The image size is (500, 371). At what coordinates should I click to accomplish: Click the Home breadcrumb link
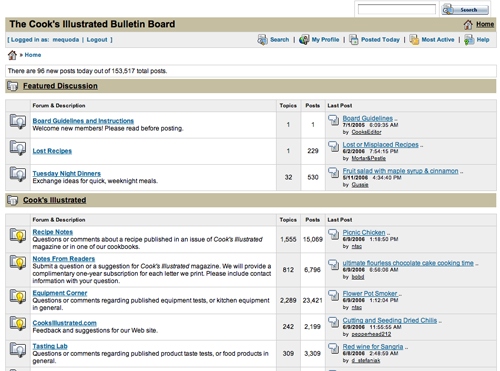point(33,55)
